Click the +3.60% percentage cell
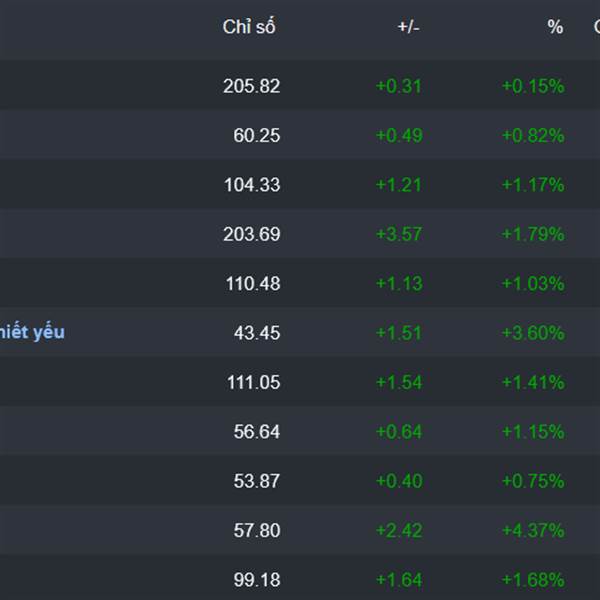600x600 pixels. point(533,333)
